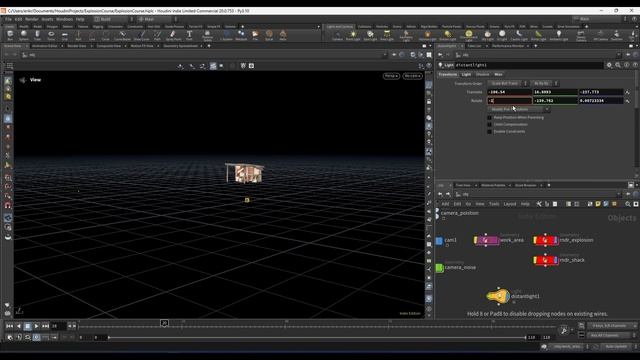
Task: Add a Spot Light from the shelf
Action: [x=370, y=36]
